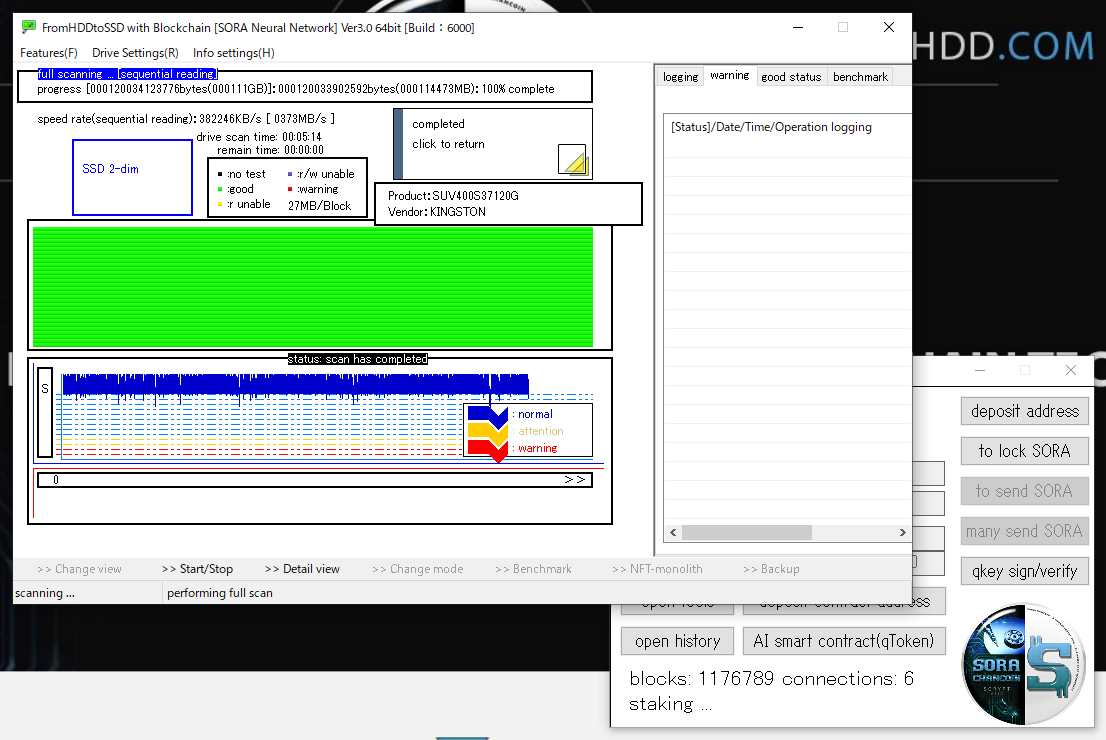
Task: Click the >> Benchmark bottom button
Action: [533, 569]
